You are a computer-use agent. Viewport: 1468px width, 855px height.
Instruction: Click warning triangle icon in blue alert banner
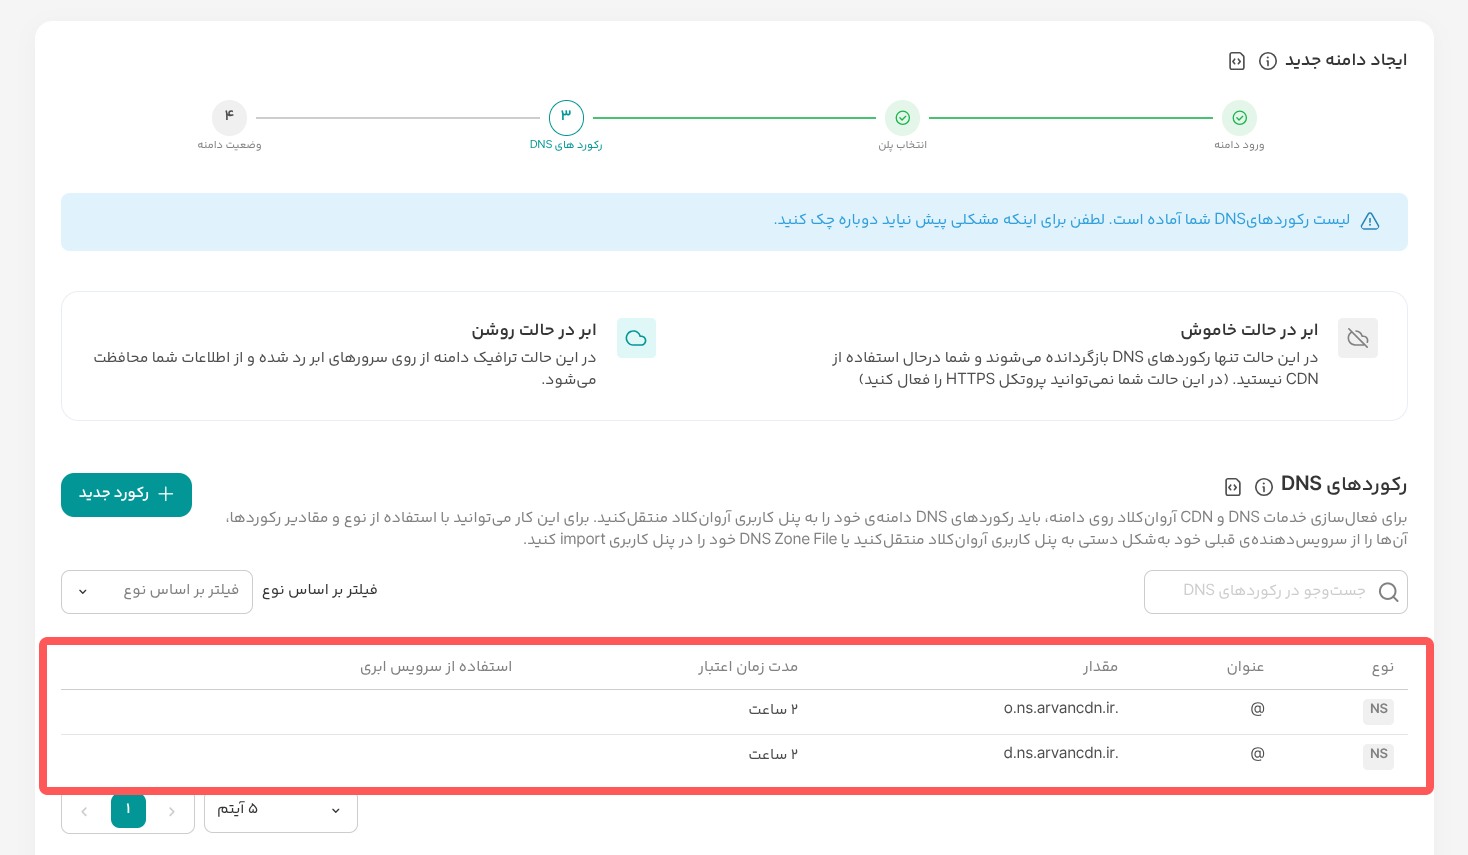[x=1370, y=221]
